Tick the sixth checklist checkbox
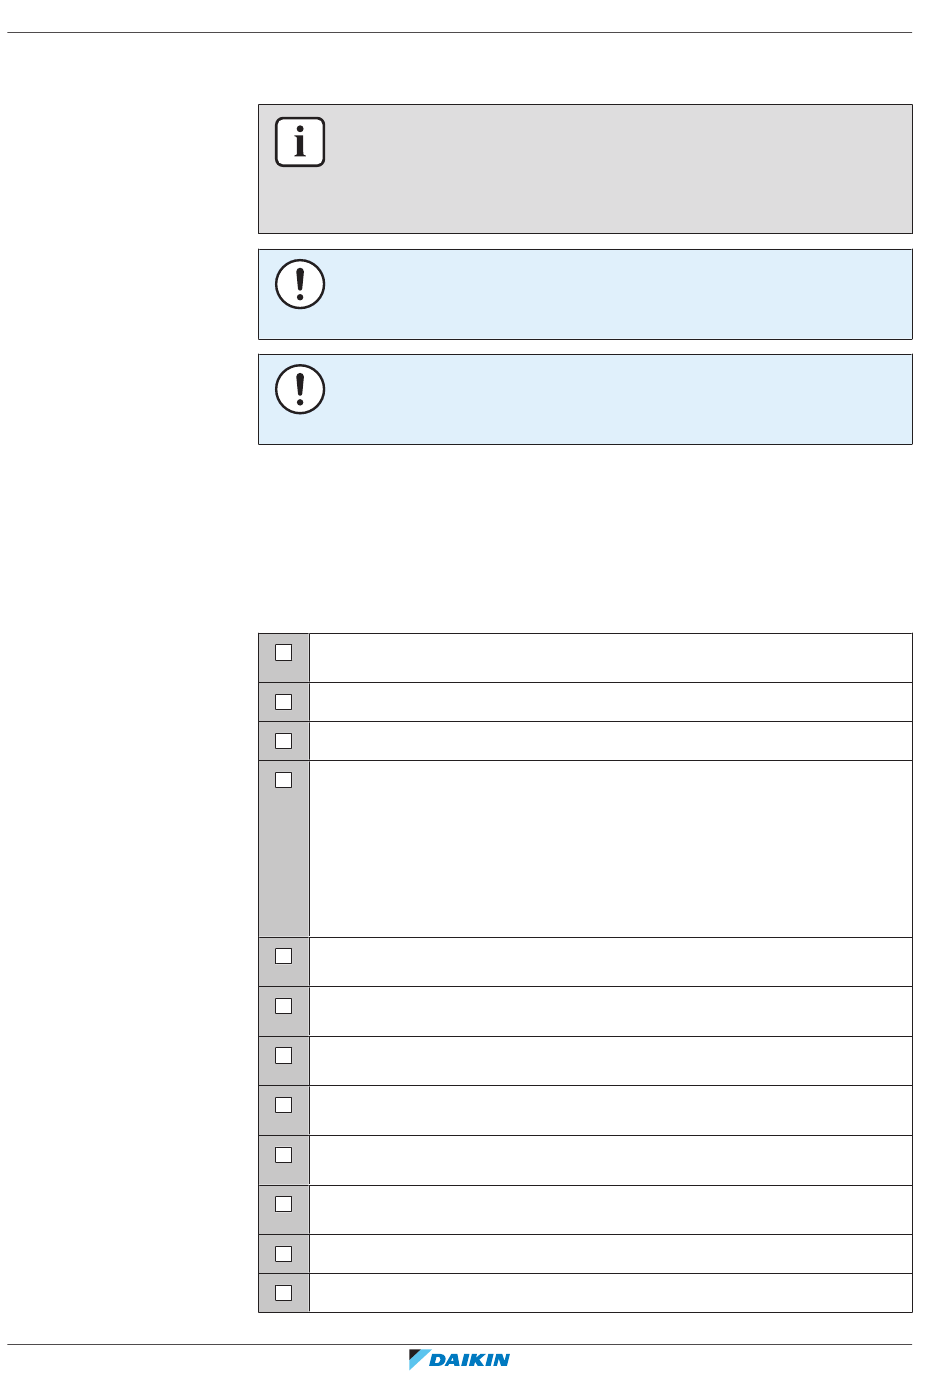 (x=284, y=1006)
